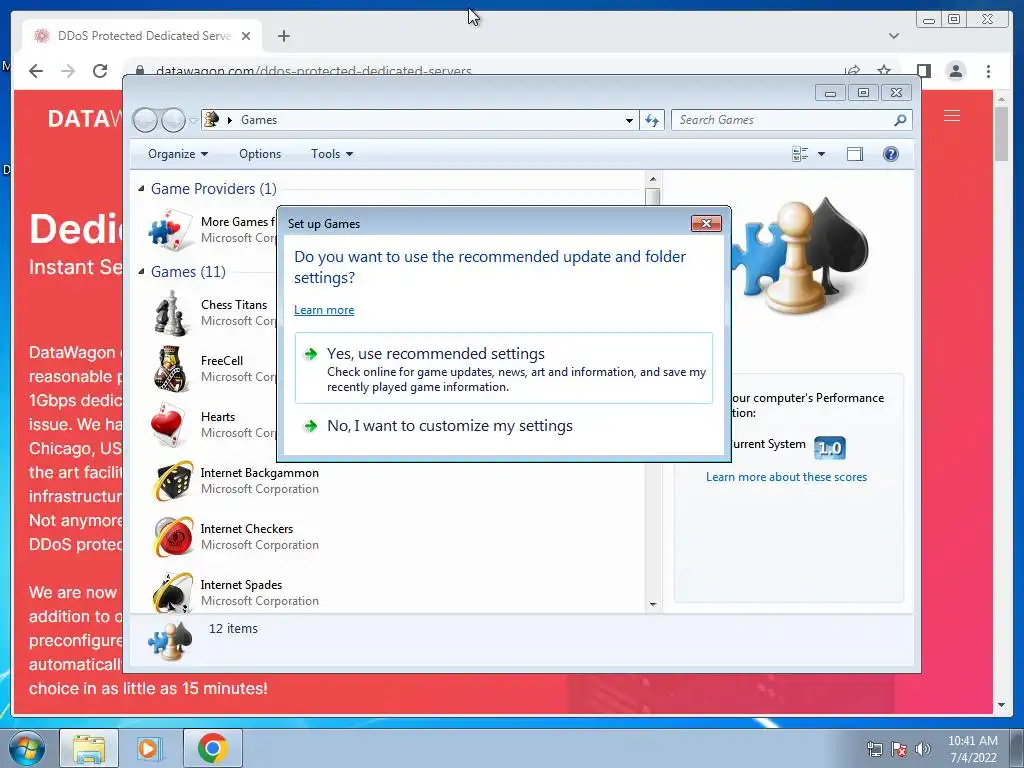This screenshot has width=1024, height=768.
Task: Click the Games breadcrumb in address bar
Action: coord(259,120)
